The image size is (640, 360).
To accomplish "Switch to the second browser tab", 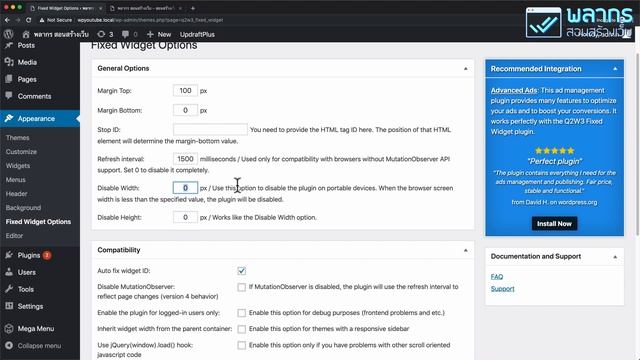I will (145, 8).
